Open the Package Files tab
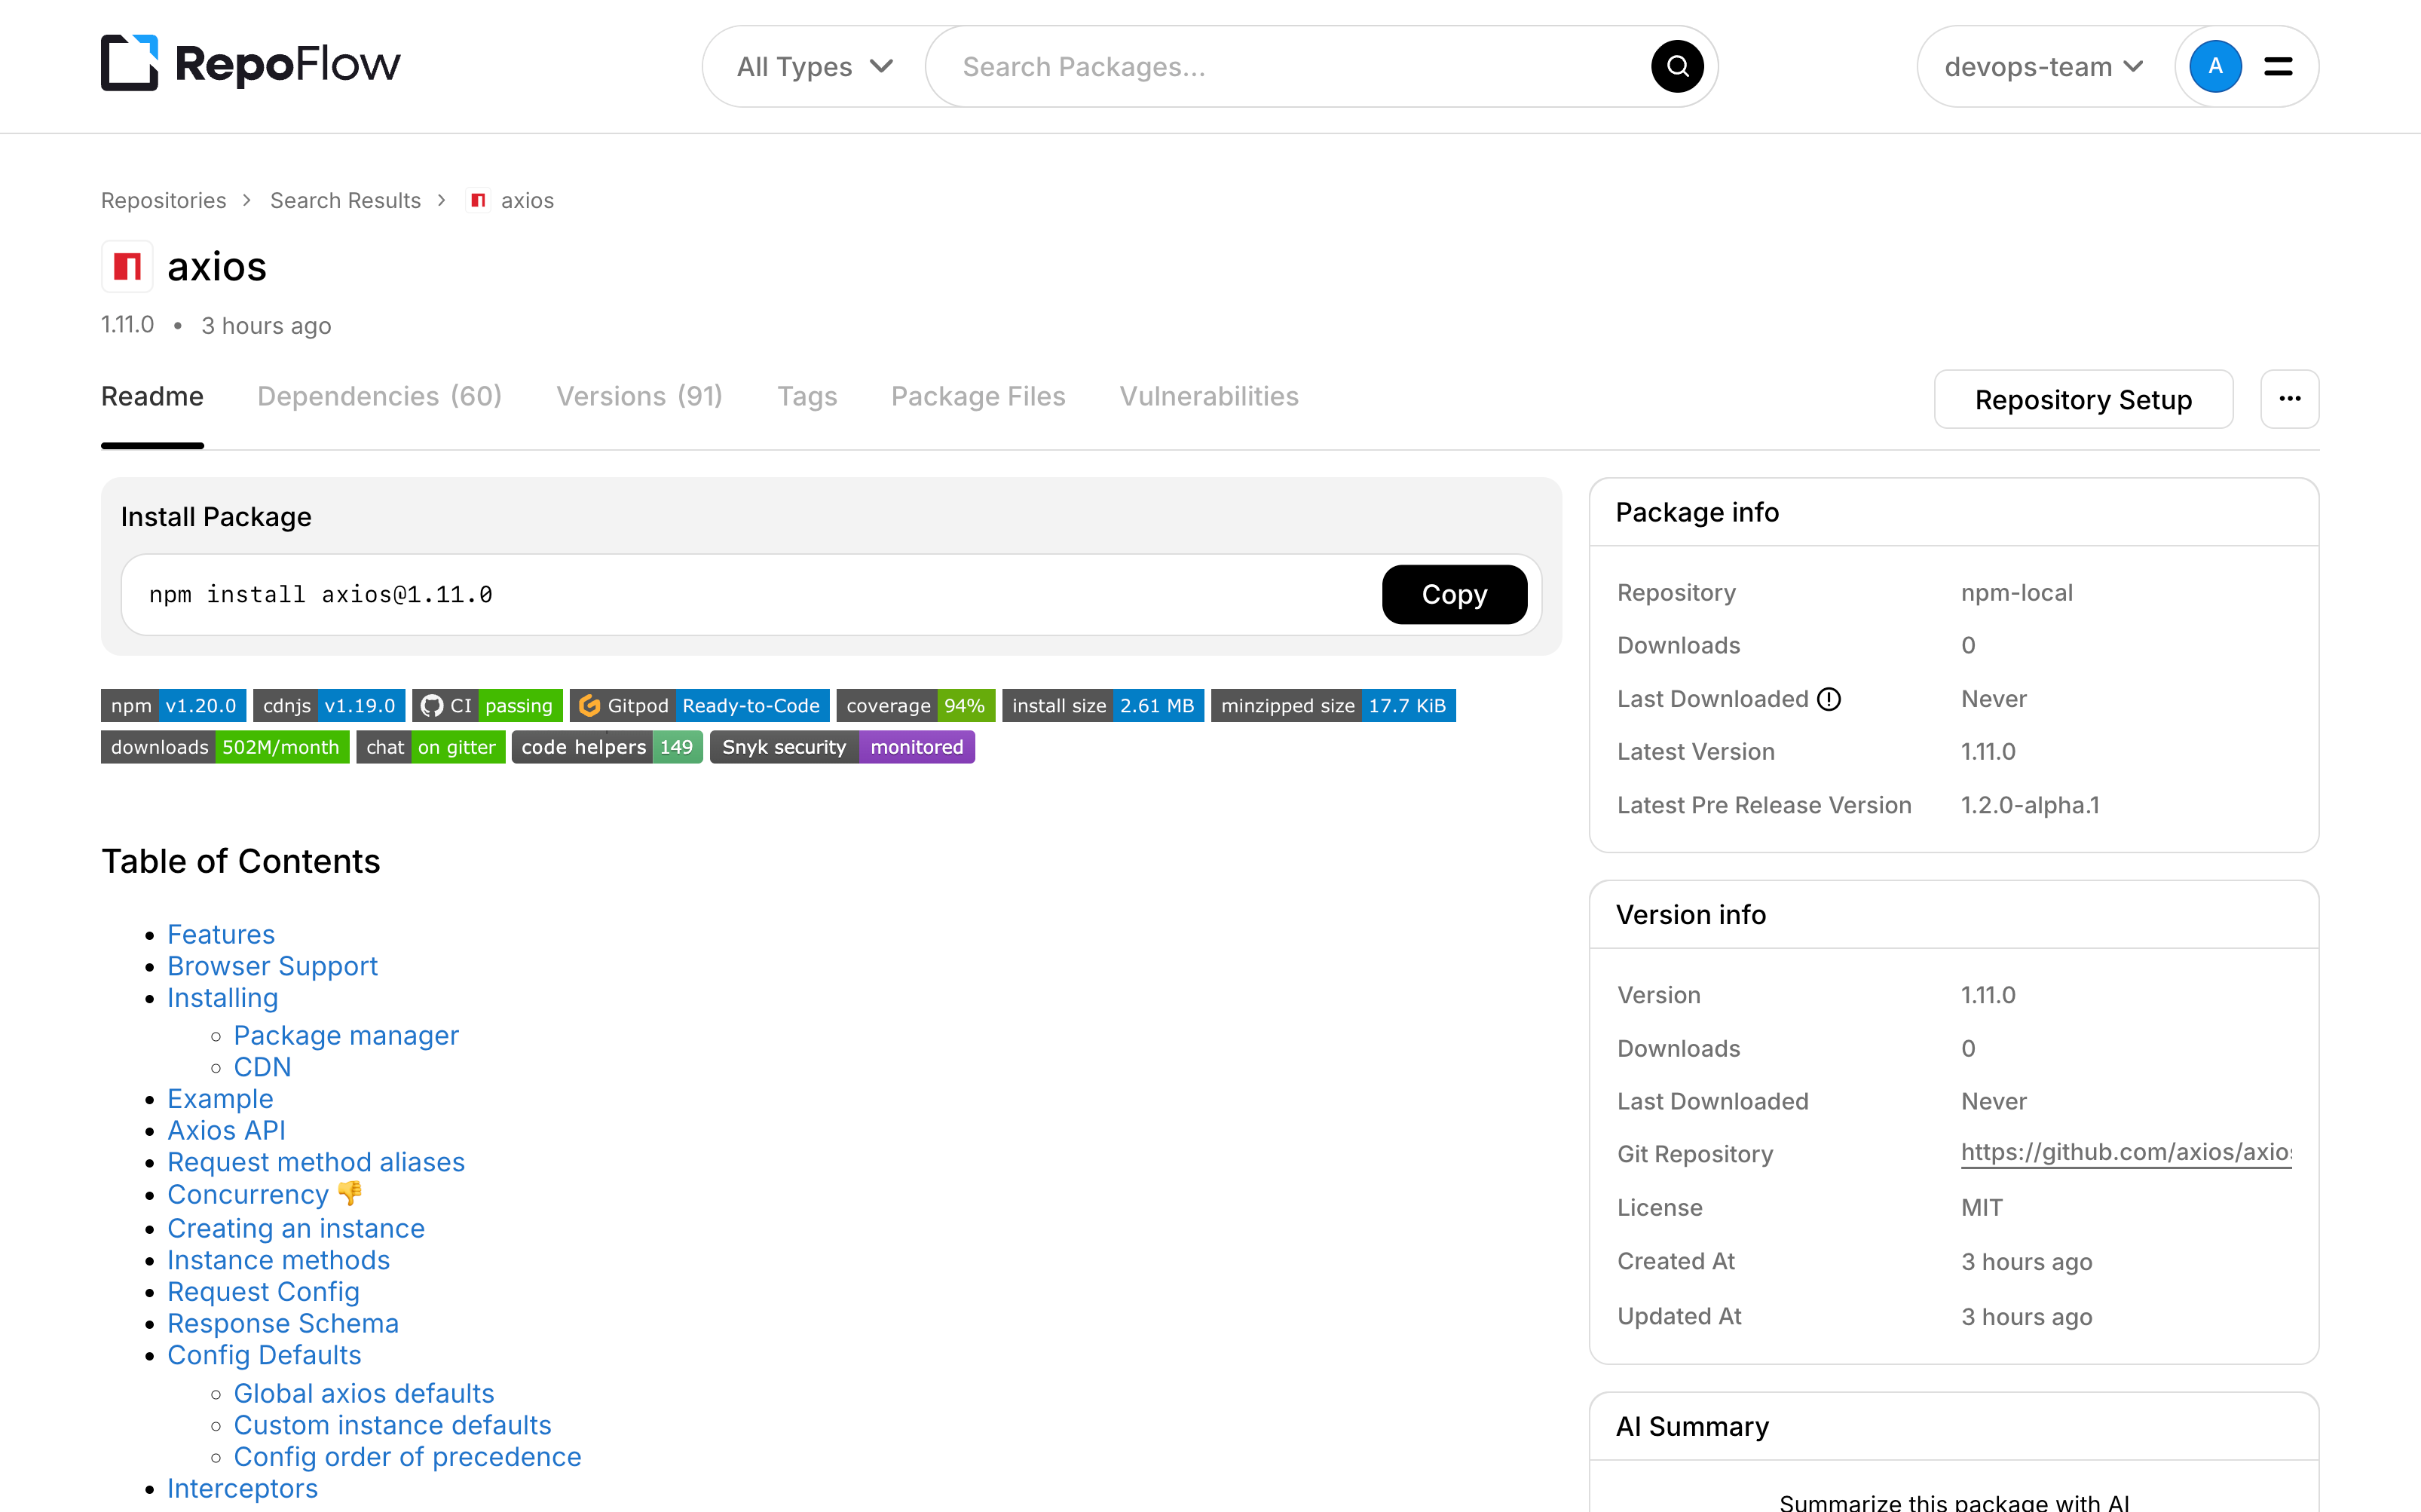 [978, 397]
